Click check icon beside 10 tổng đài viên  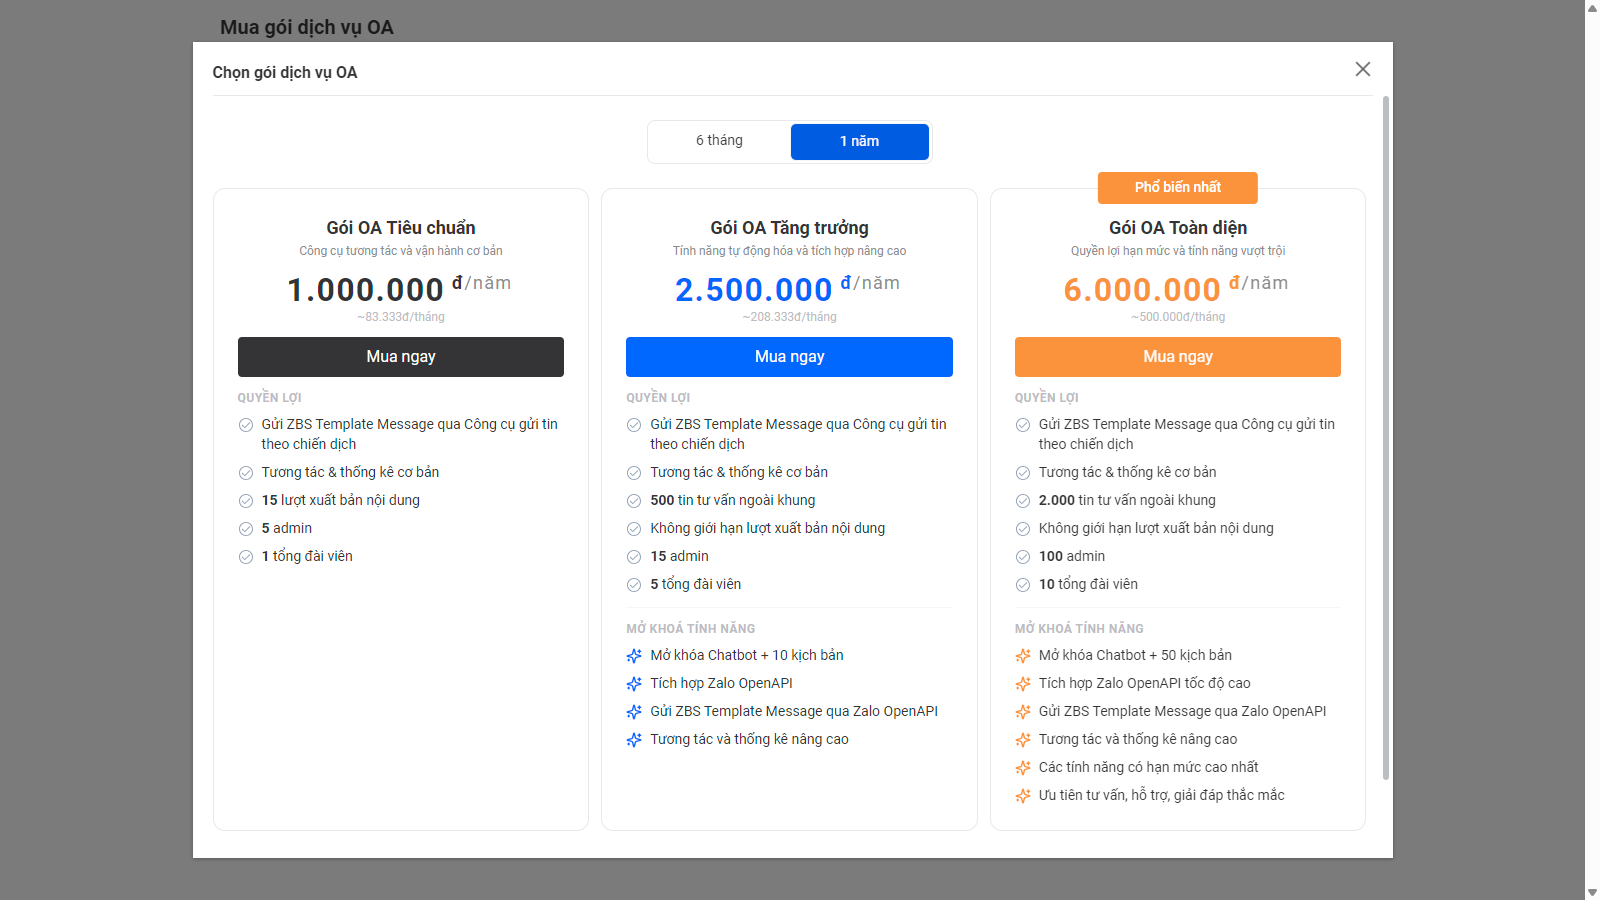[1023, 585]
